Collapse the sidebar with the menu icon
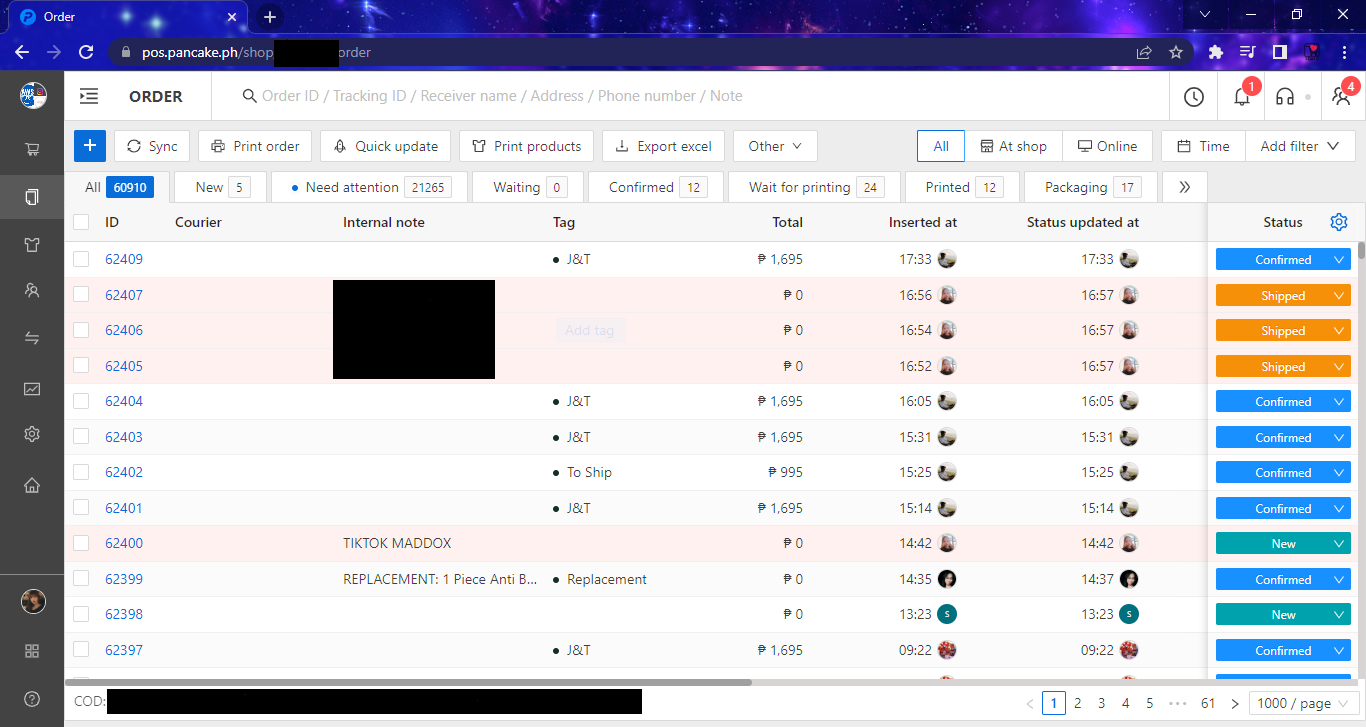Image resolution: width=1366 pixels, height=727 pixels. 89,96
